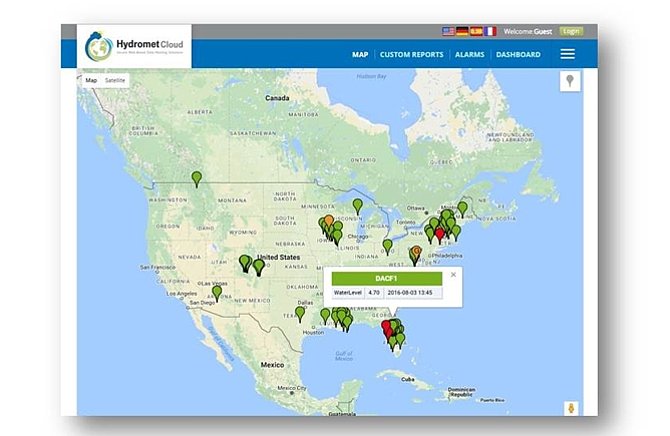
Task: Click the gray location pin control on map
Action: 570,81
